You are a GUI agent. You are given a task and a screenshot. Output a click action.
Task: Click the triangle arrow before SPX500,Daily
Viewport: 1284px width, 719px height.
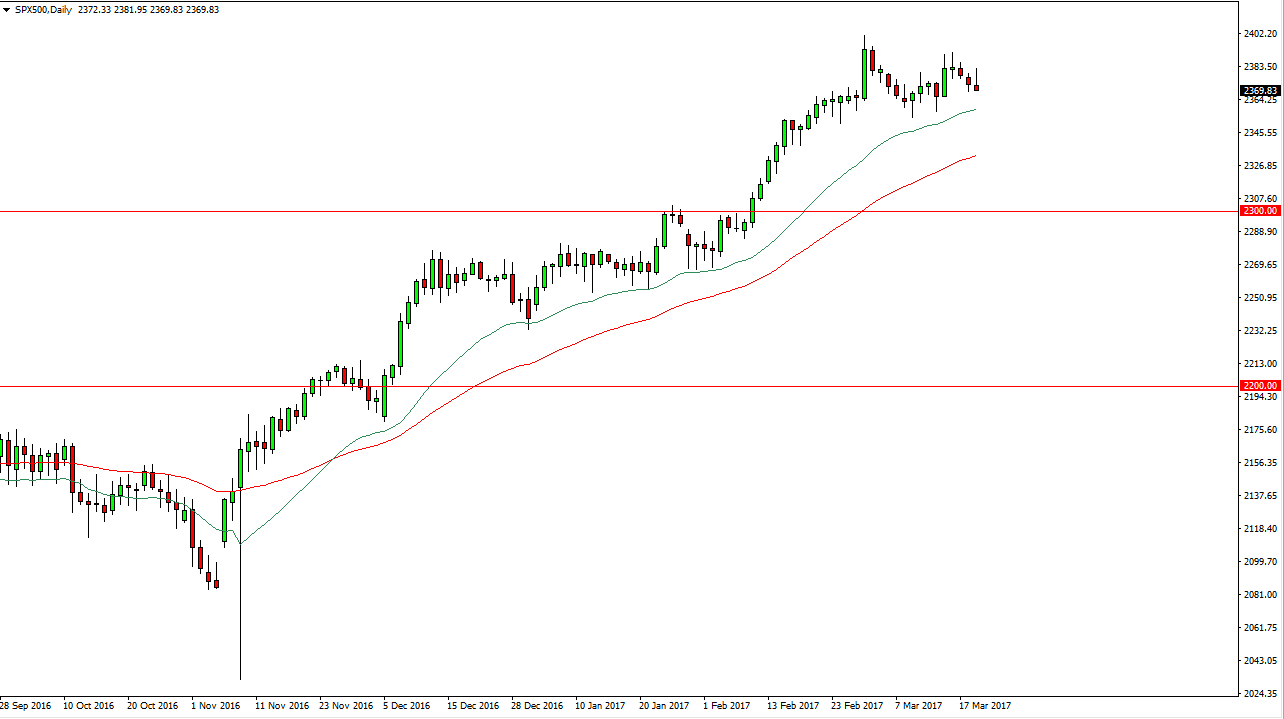[x=7, y=10]
